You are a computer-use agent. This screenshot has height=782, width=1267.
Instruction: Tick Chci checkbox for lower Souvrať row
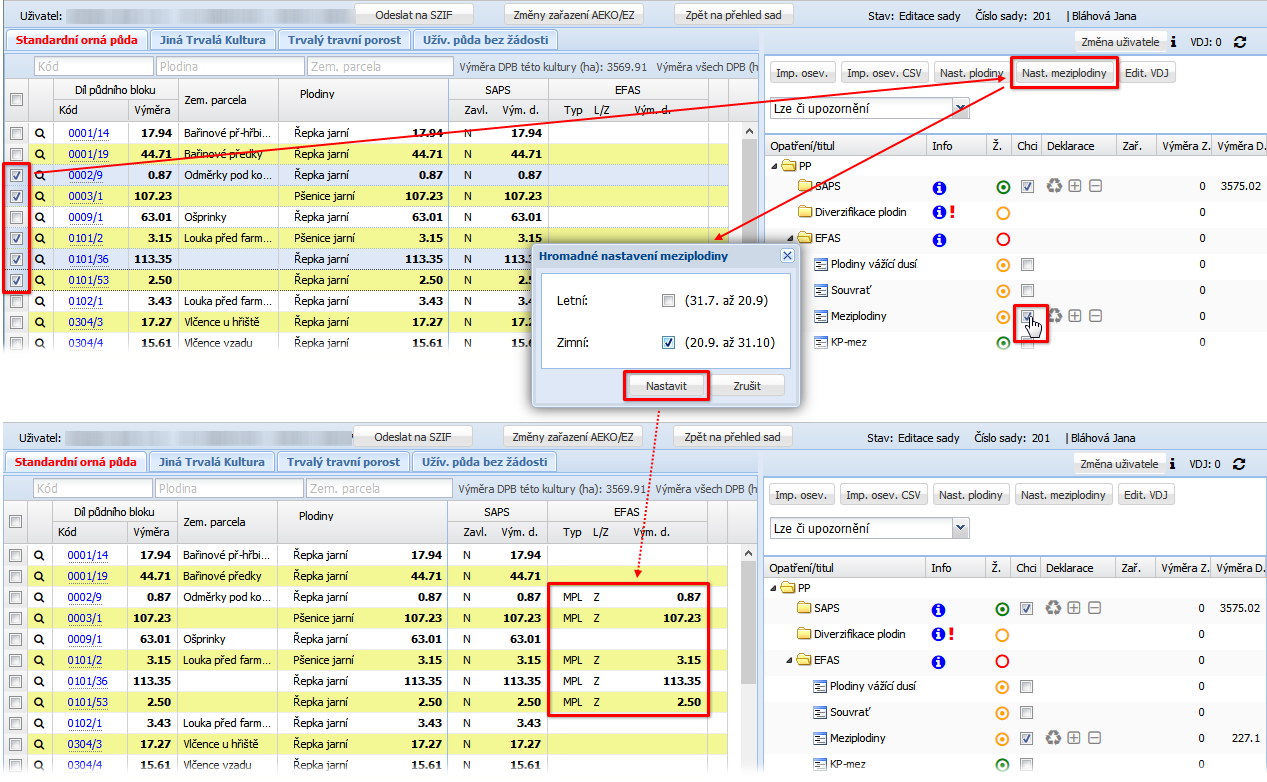coord(1027,712)
